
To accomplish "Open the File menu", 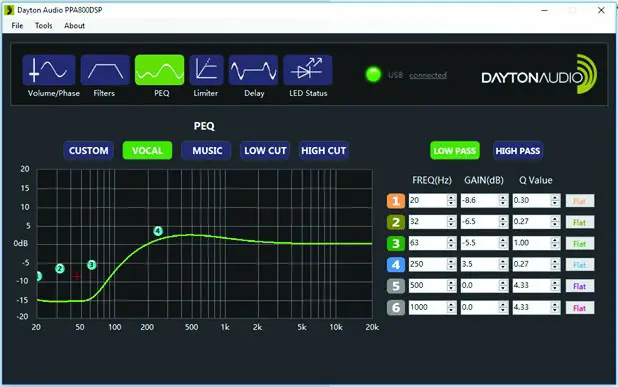I will tap(17, 26).
